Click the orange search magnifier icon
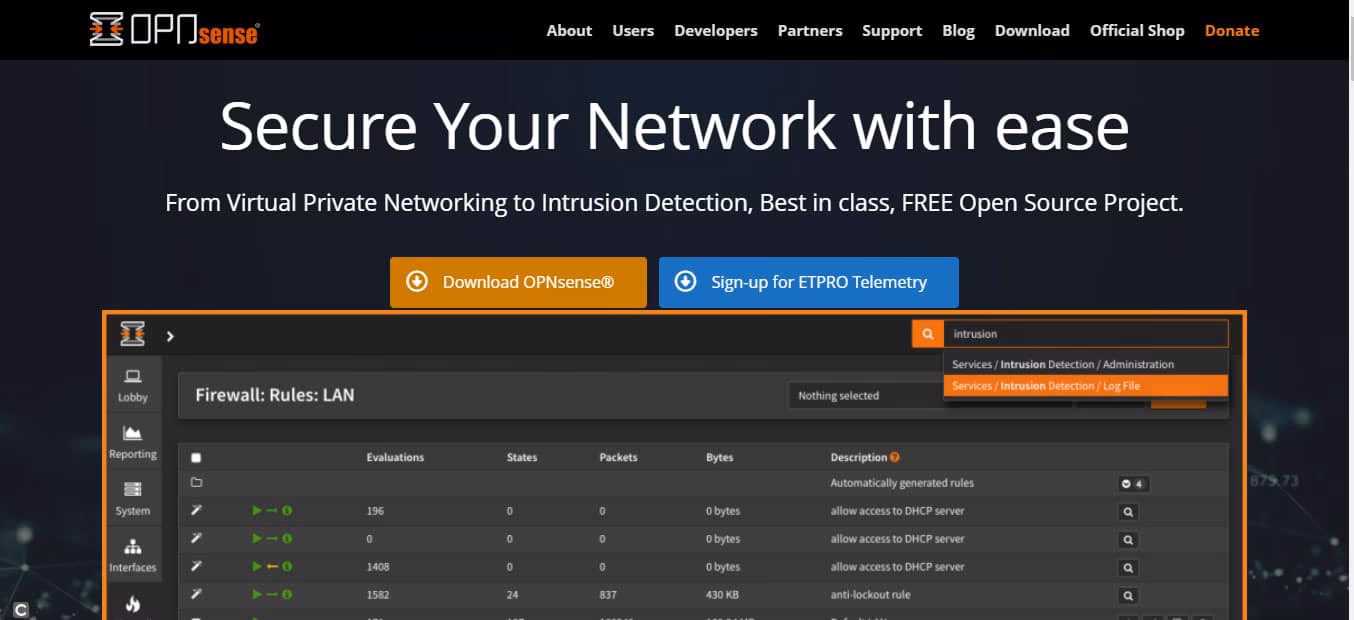 click(x=927, y=334)
